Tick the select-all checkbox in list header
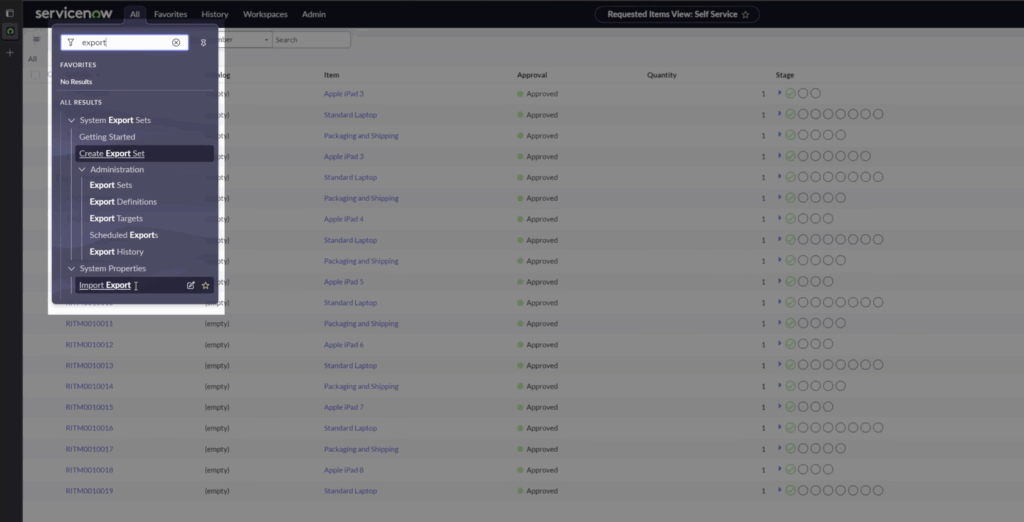The height and width of the screenshot is (522, 1024). tap(35, 75)
